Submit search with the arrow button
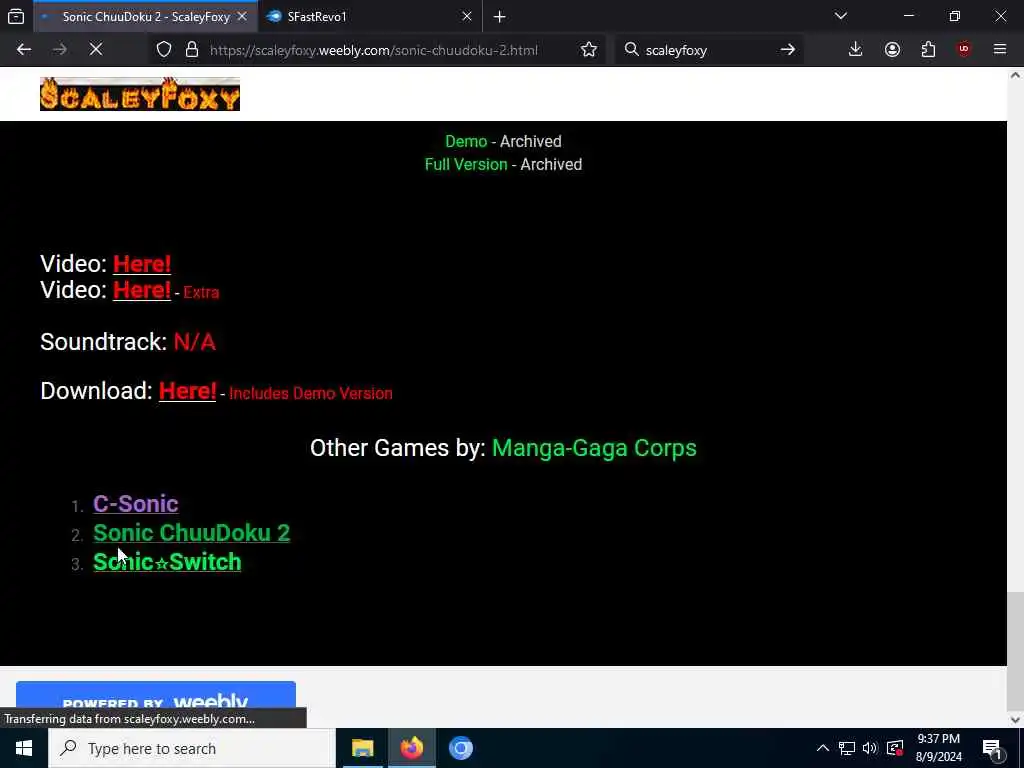 tap(788, 50)
